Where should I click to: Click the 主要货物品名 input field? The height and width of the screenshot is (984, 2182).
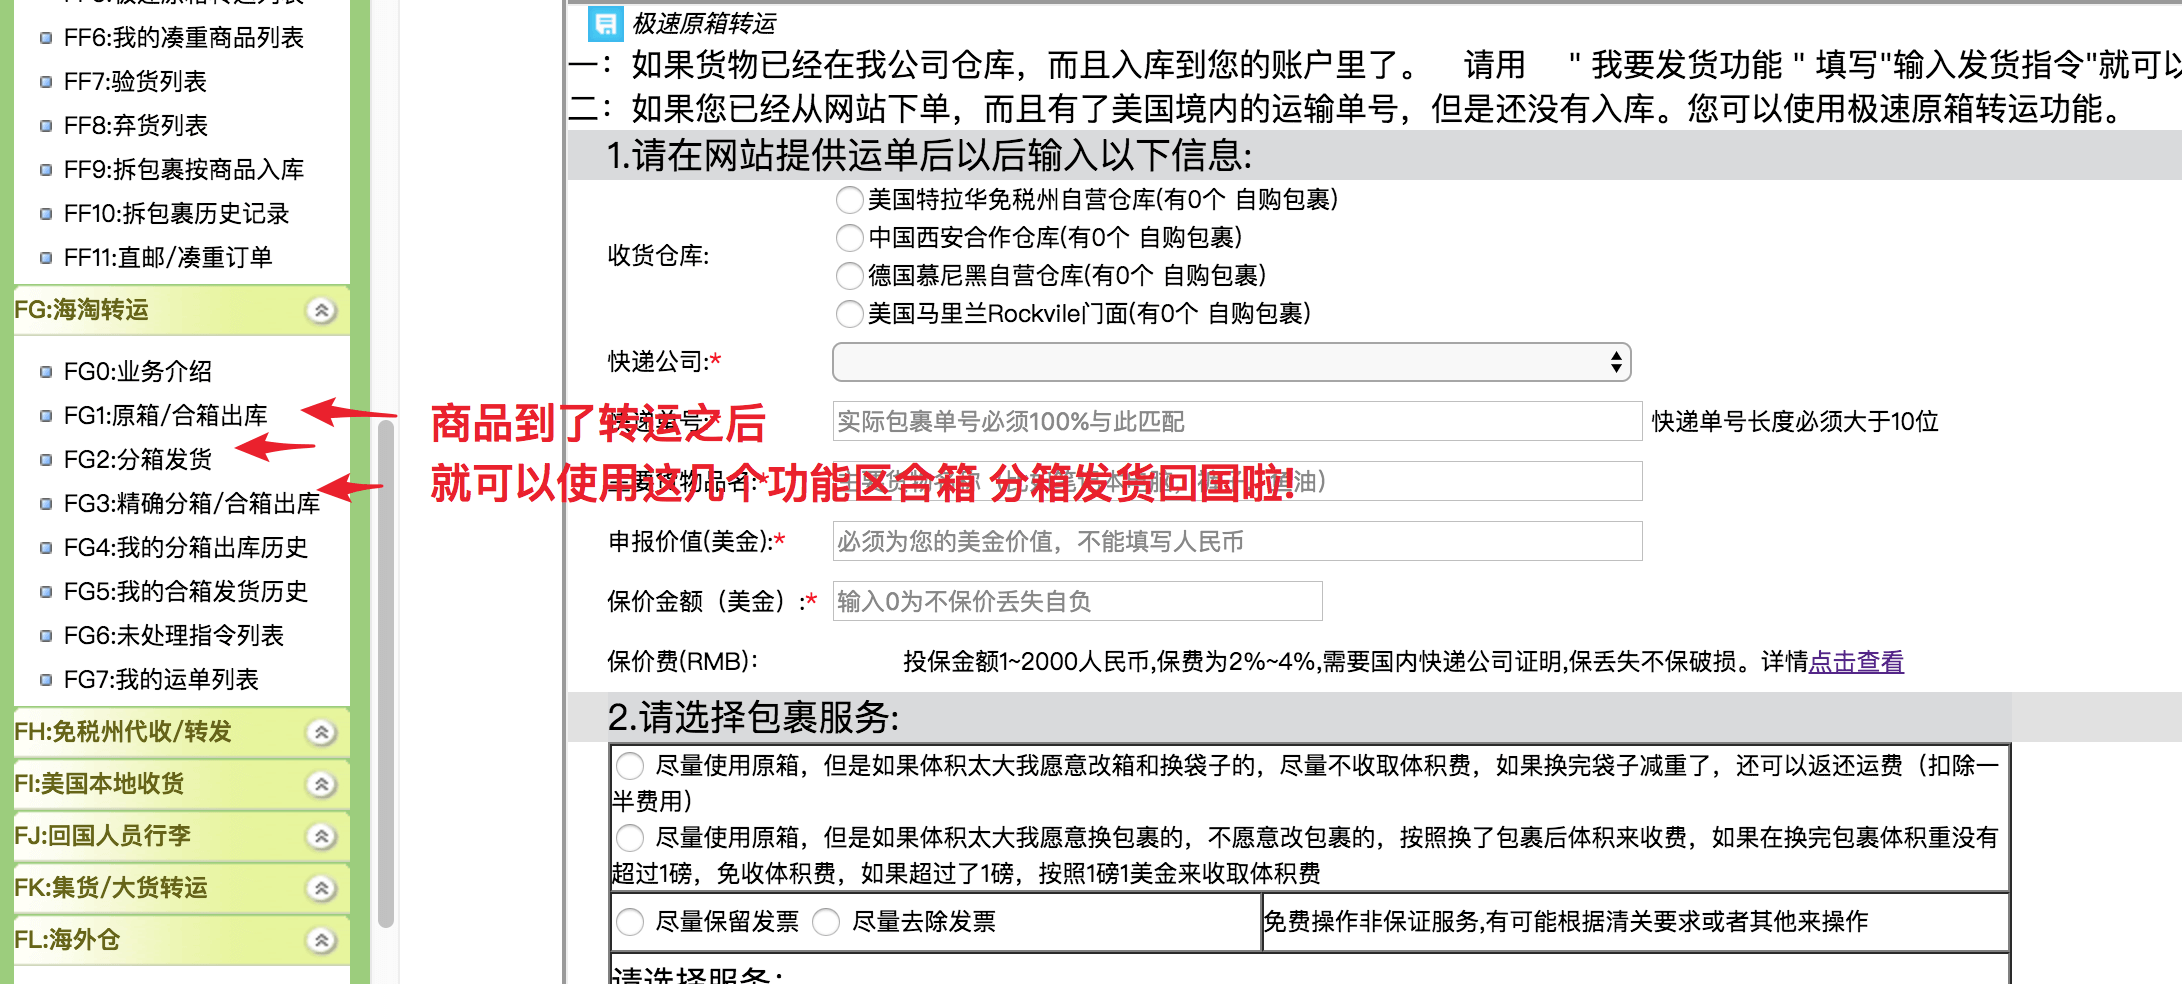[1237, 482]
